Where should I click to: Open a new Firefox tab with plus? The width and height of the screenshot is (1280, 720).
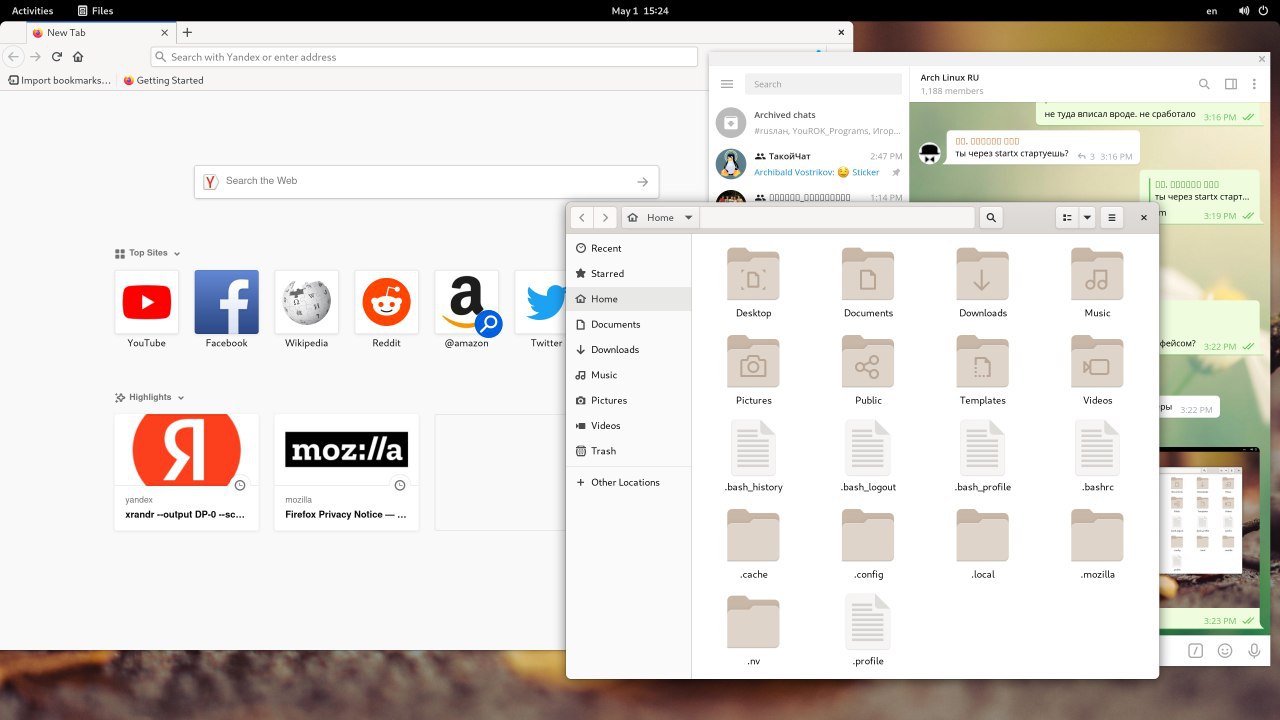[x=187, y=32]
